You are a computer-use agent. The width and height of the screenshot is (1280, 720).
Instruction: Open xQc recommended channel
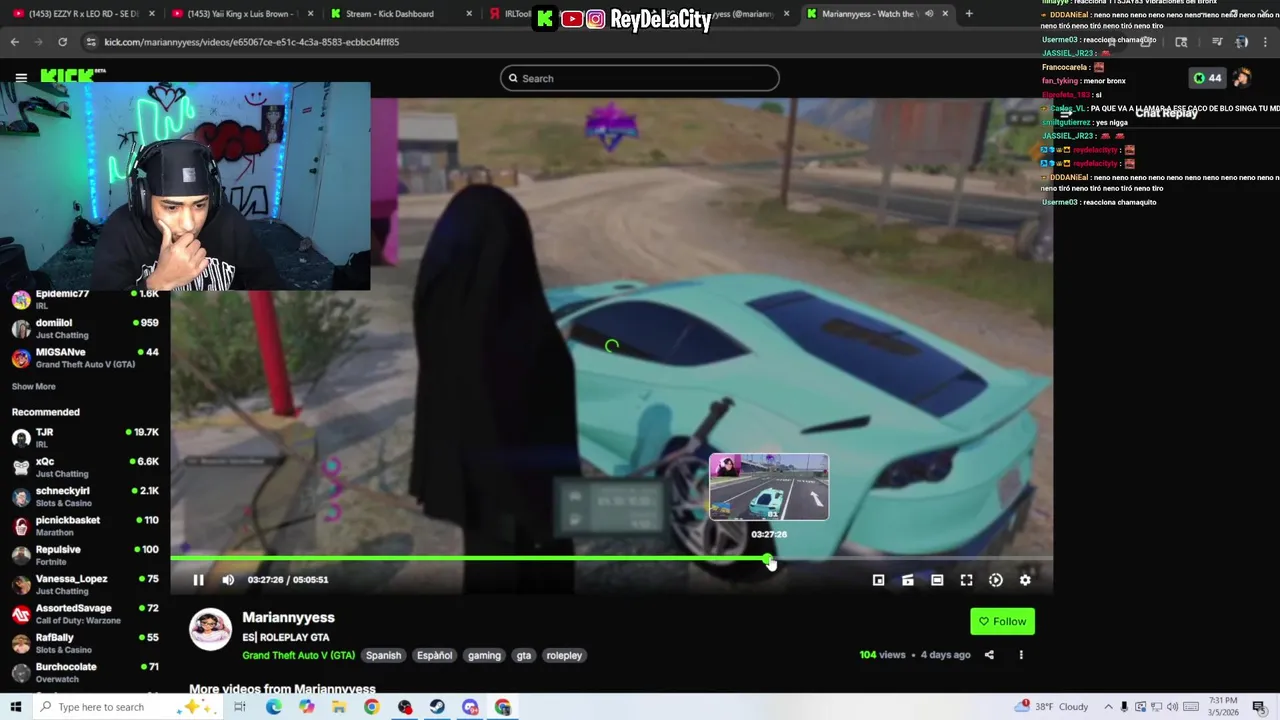coord(85,467)
